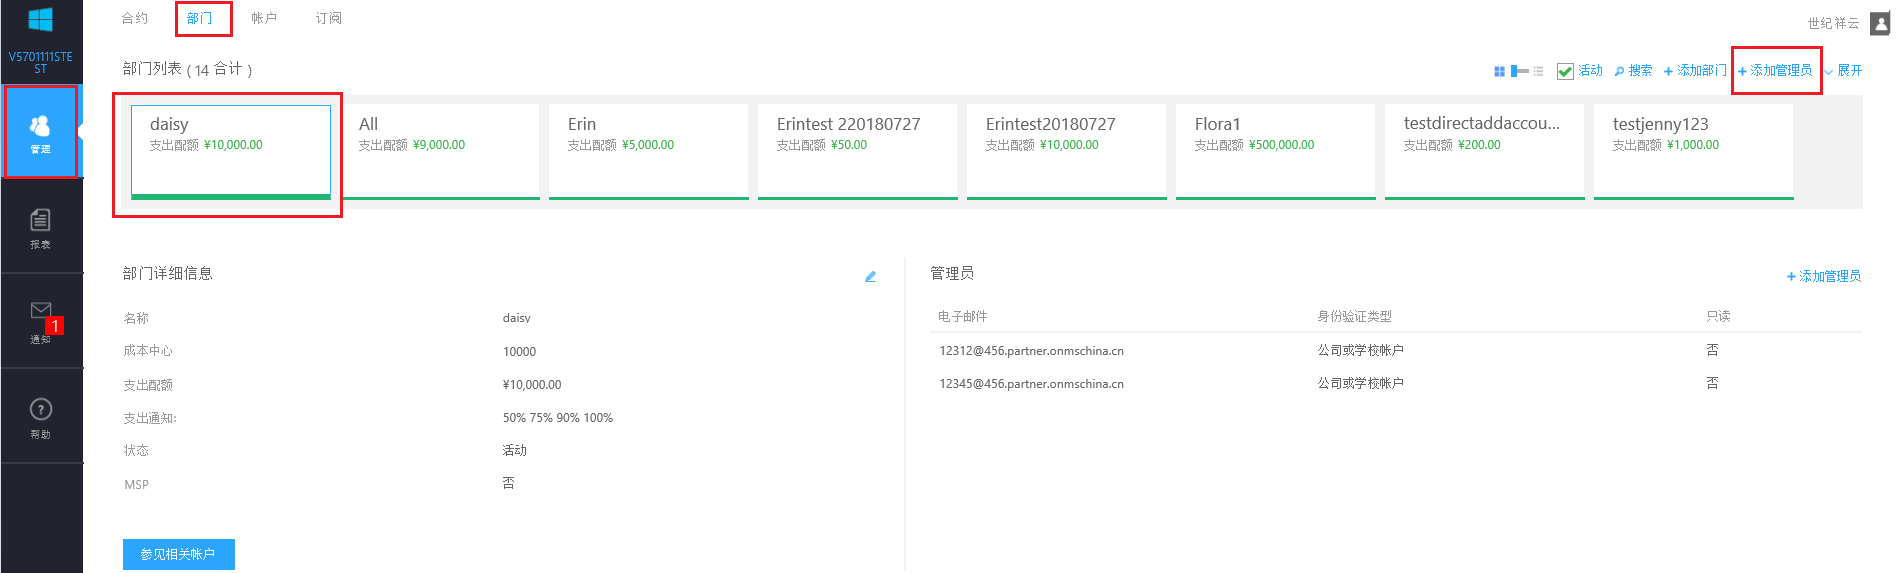Switch to list view icon
1899x573 pixels.
point(1538,71)
